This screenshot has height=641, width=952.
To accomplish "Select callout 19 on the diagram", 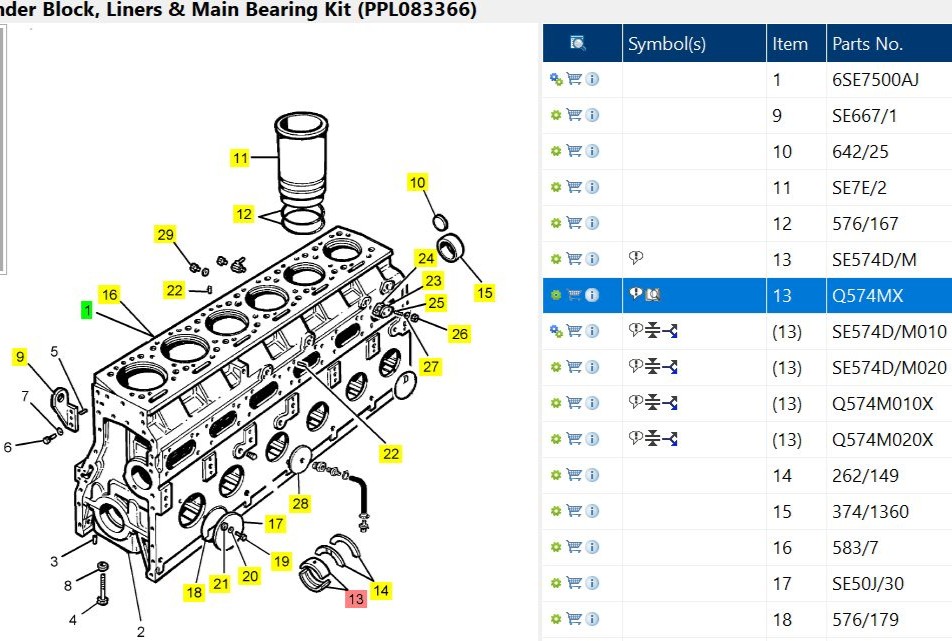I will (x=280, y=561).
